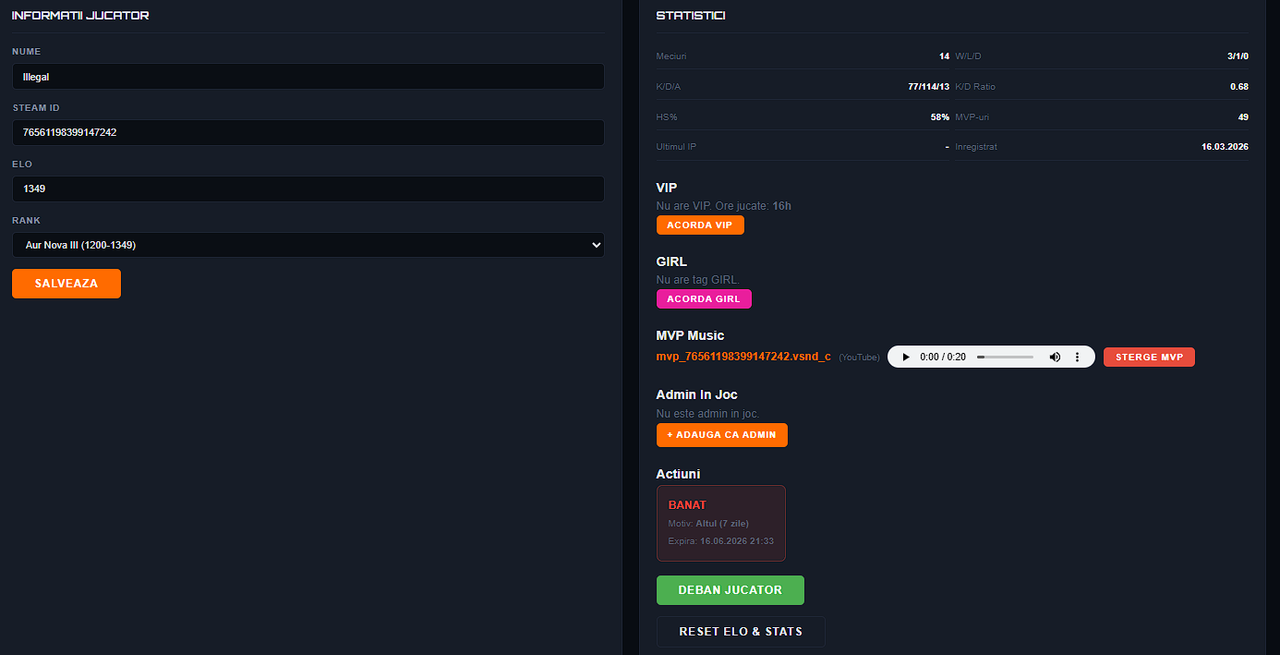Click the hours played text 16h

(782, 206)
